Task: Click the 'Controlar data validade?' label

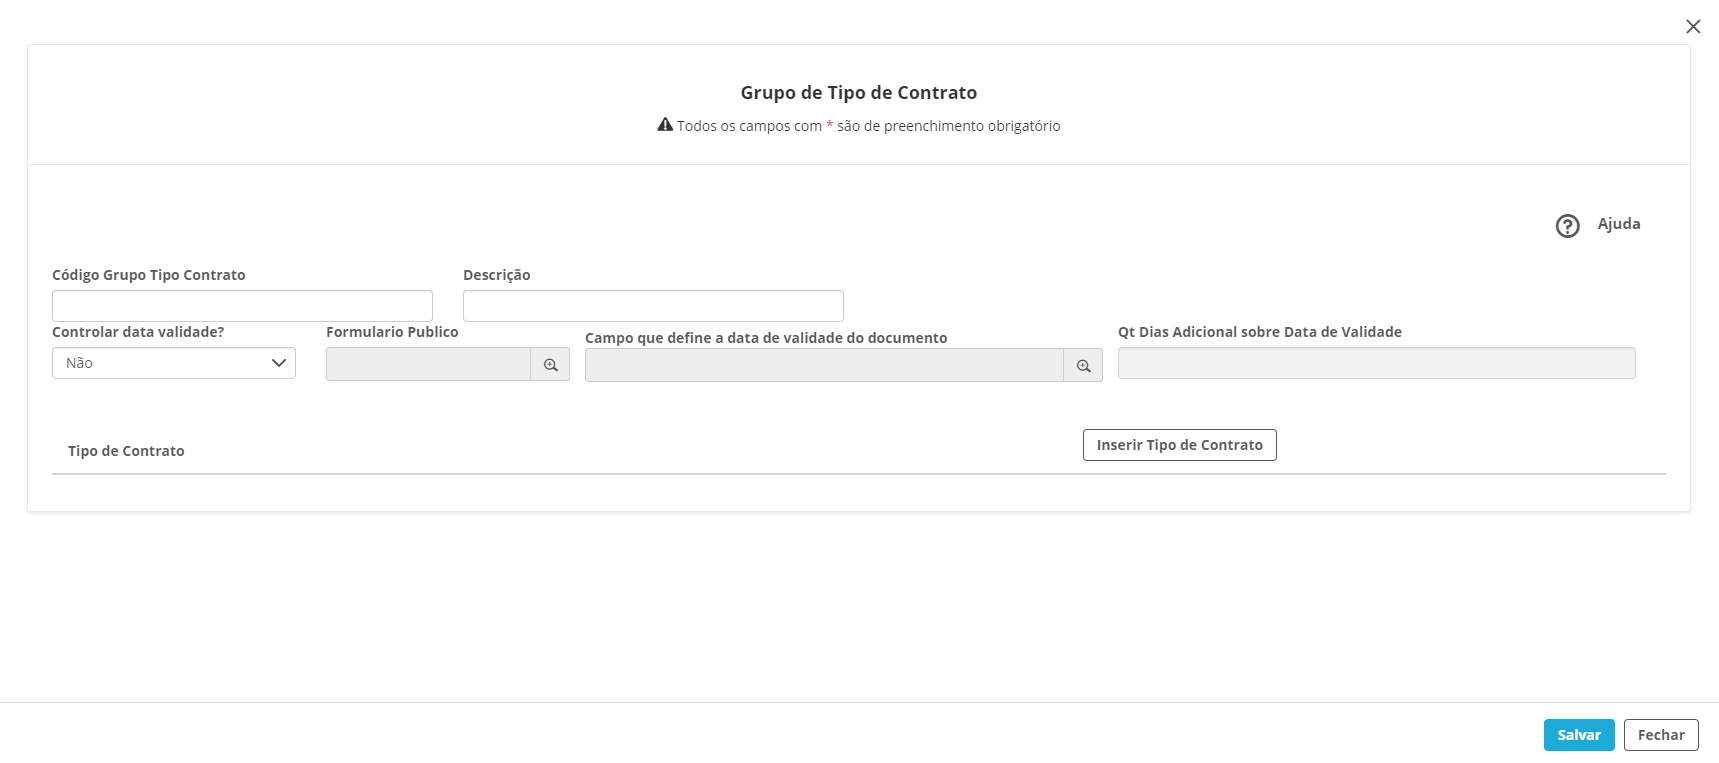Action: pyautogui.click(x=138, y=332)
